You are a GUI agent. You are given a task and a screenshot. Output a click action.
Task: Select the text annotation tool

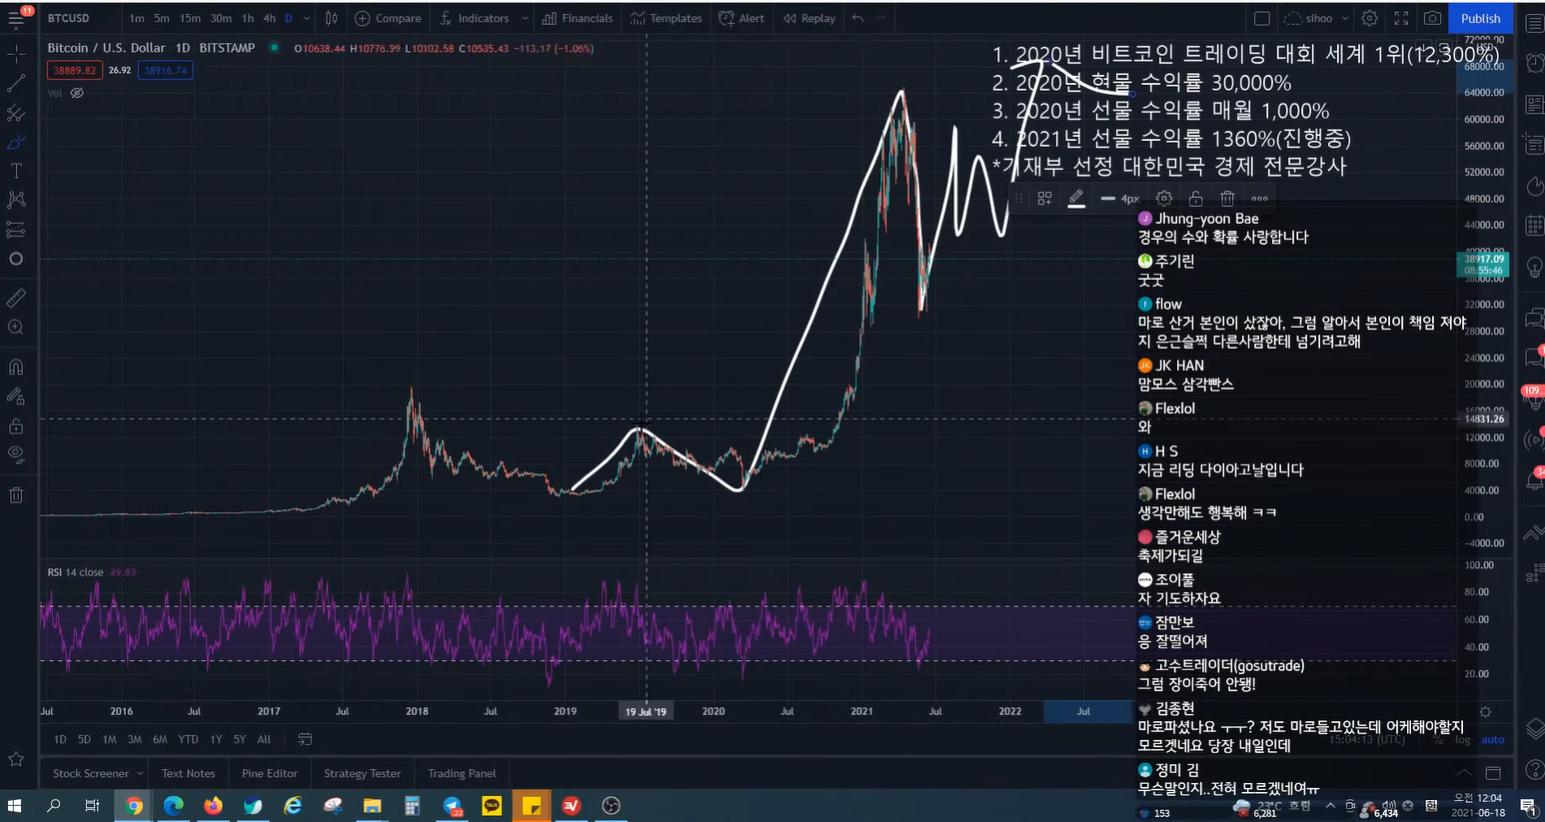point(16,171)
